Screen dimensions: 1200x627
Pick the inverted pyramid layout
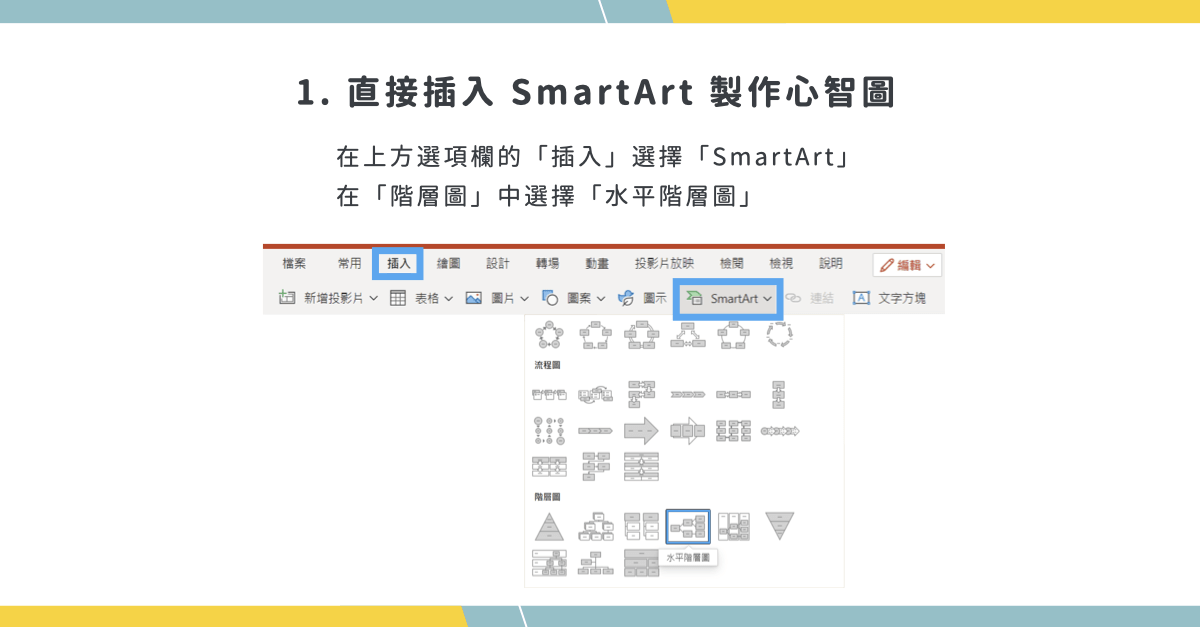[x=779, y=526]
